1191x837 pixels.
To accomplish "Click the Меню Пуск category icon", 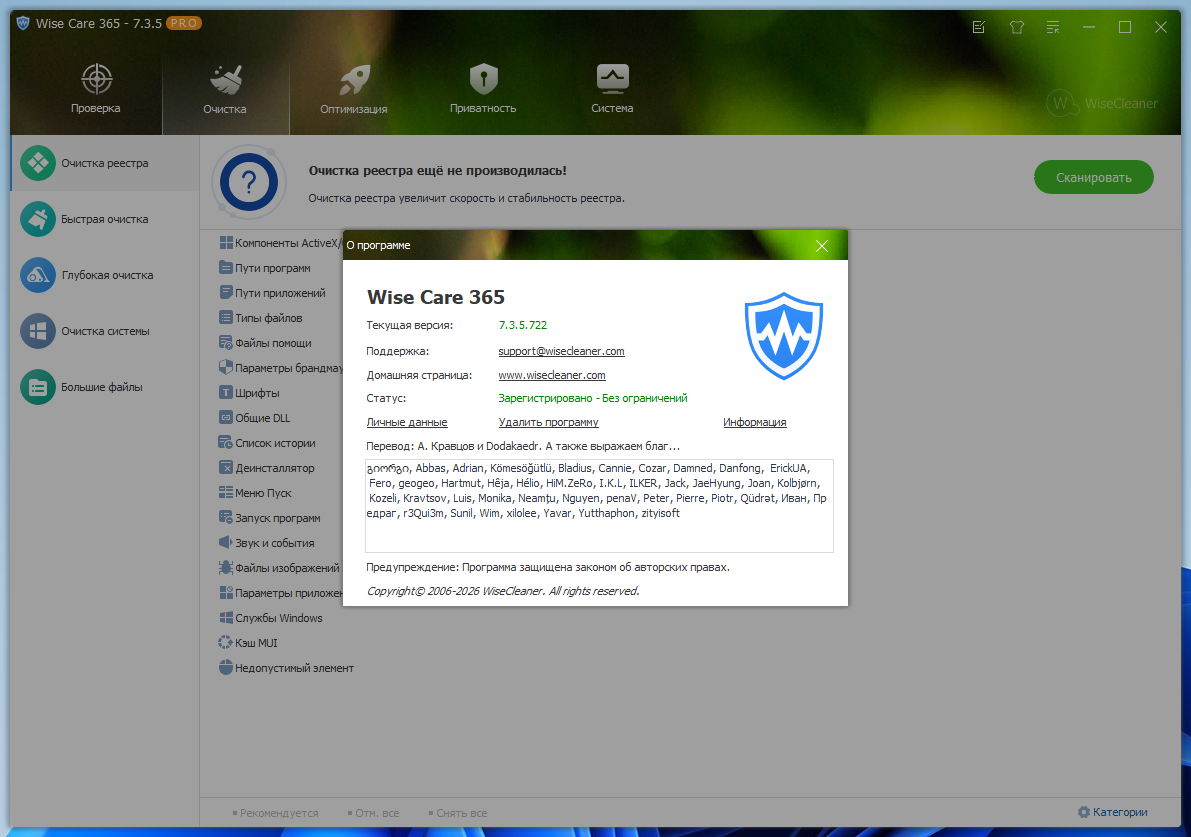I will pos(226,493).
